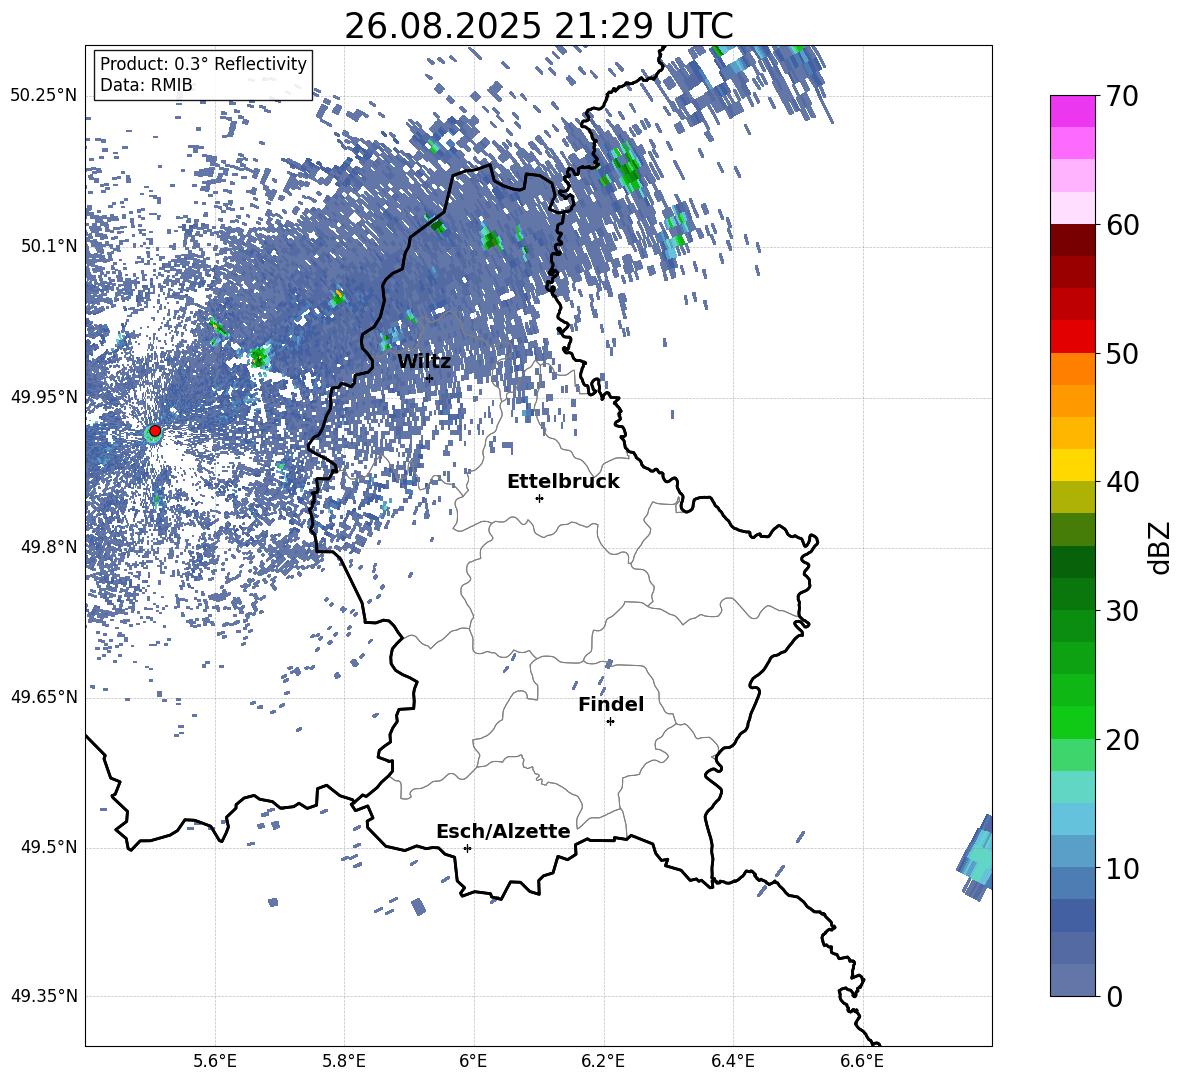
Task: Pick the yellow swatch above 40
Action: tap(1073, 465)
